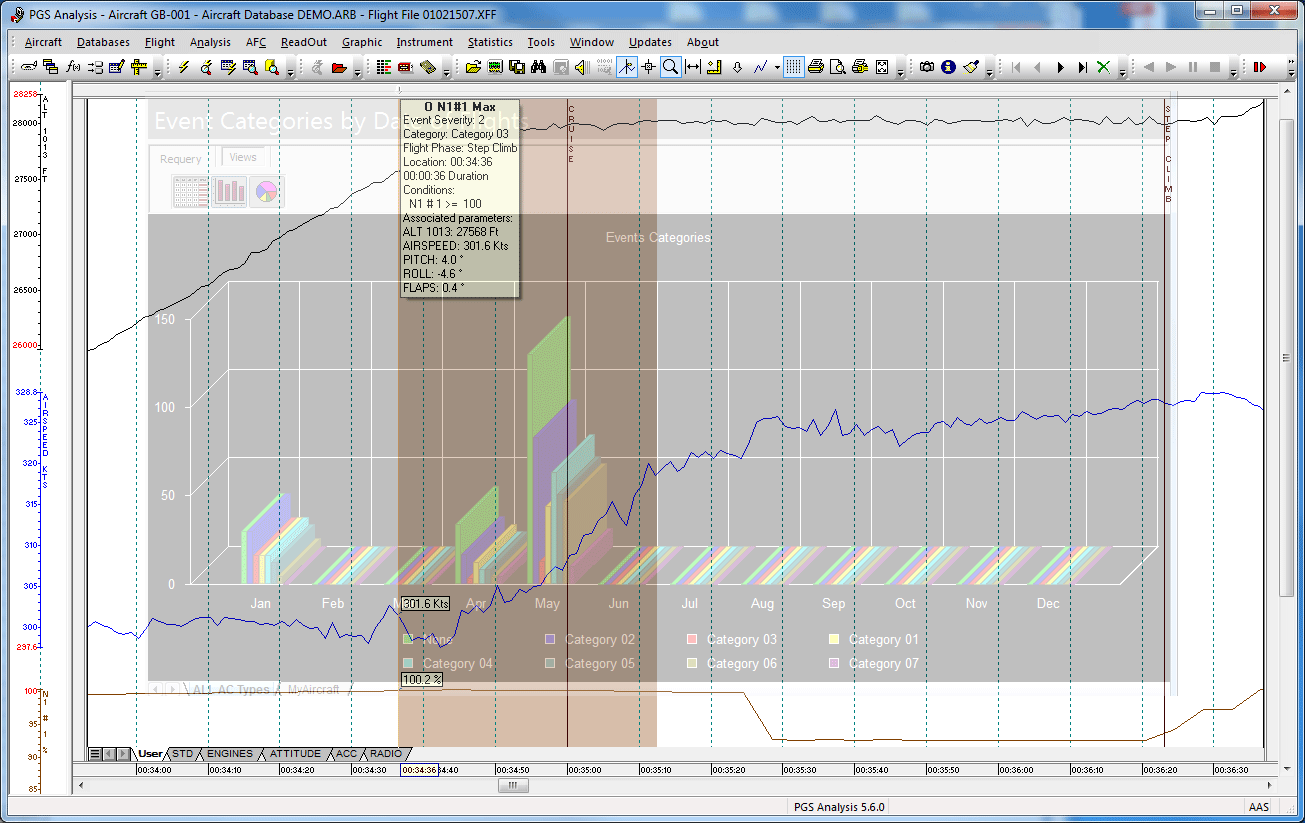Open dropdown arrow beside curve line icon
Screen dimensions: 1305x823
[777, 68]
